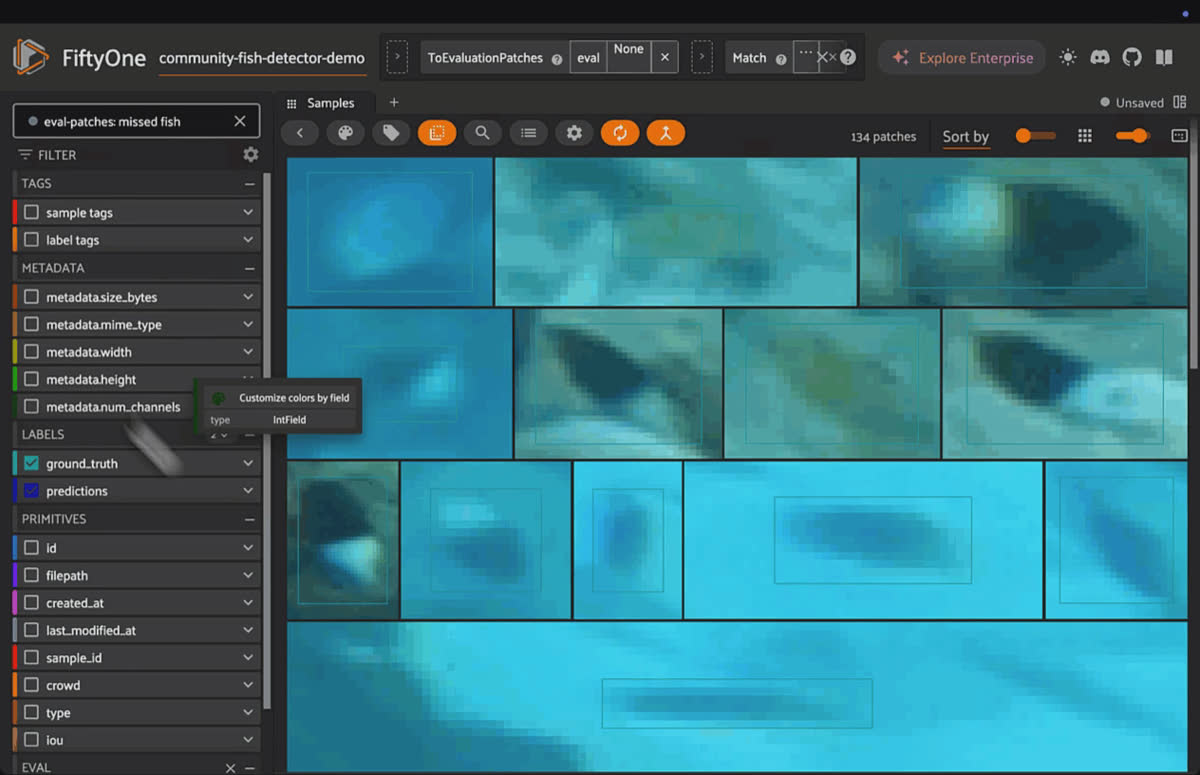Click Explore Enterprise button
Screen dimensions: 1200x775
tap(962, 58)
